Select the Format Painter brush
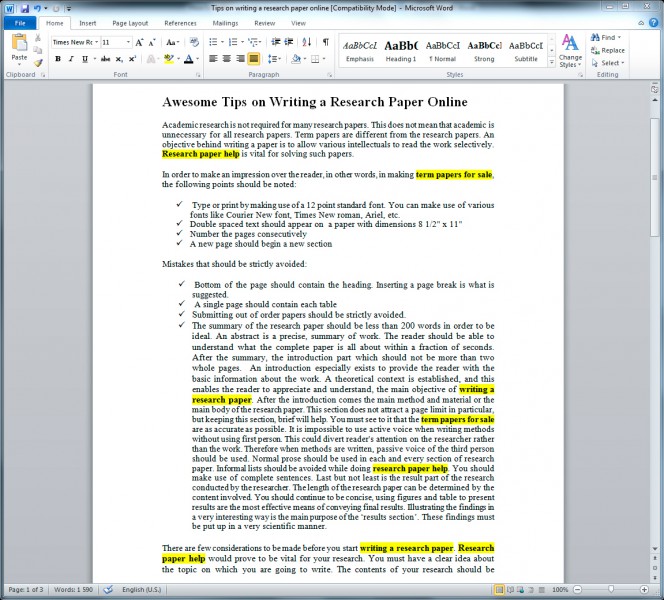The width and height of the screenshot is (664, 600). [x=38, y=63]
